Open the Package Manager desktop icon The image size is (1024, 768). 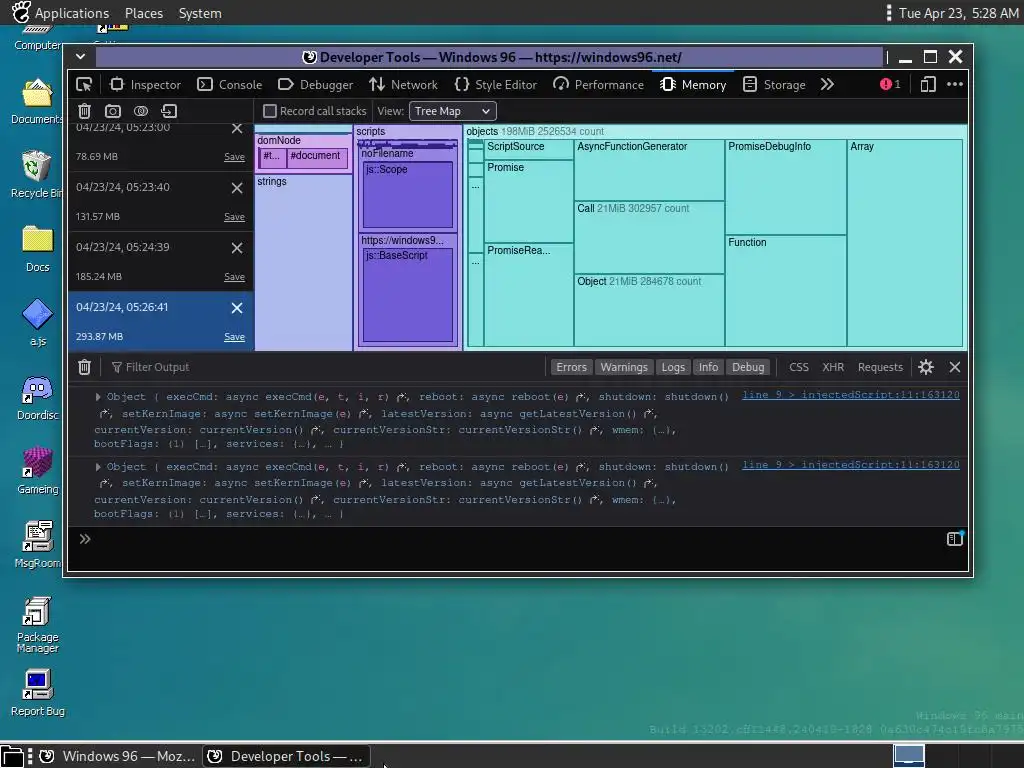(37, 625)
